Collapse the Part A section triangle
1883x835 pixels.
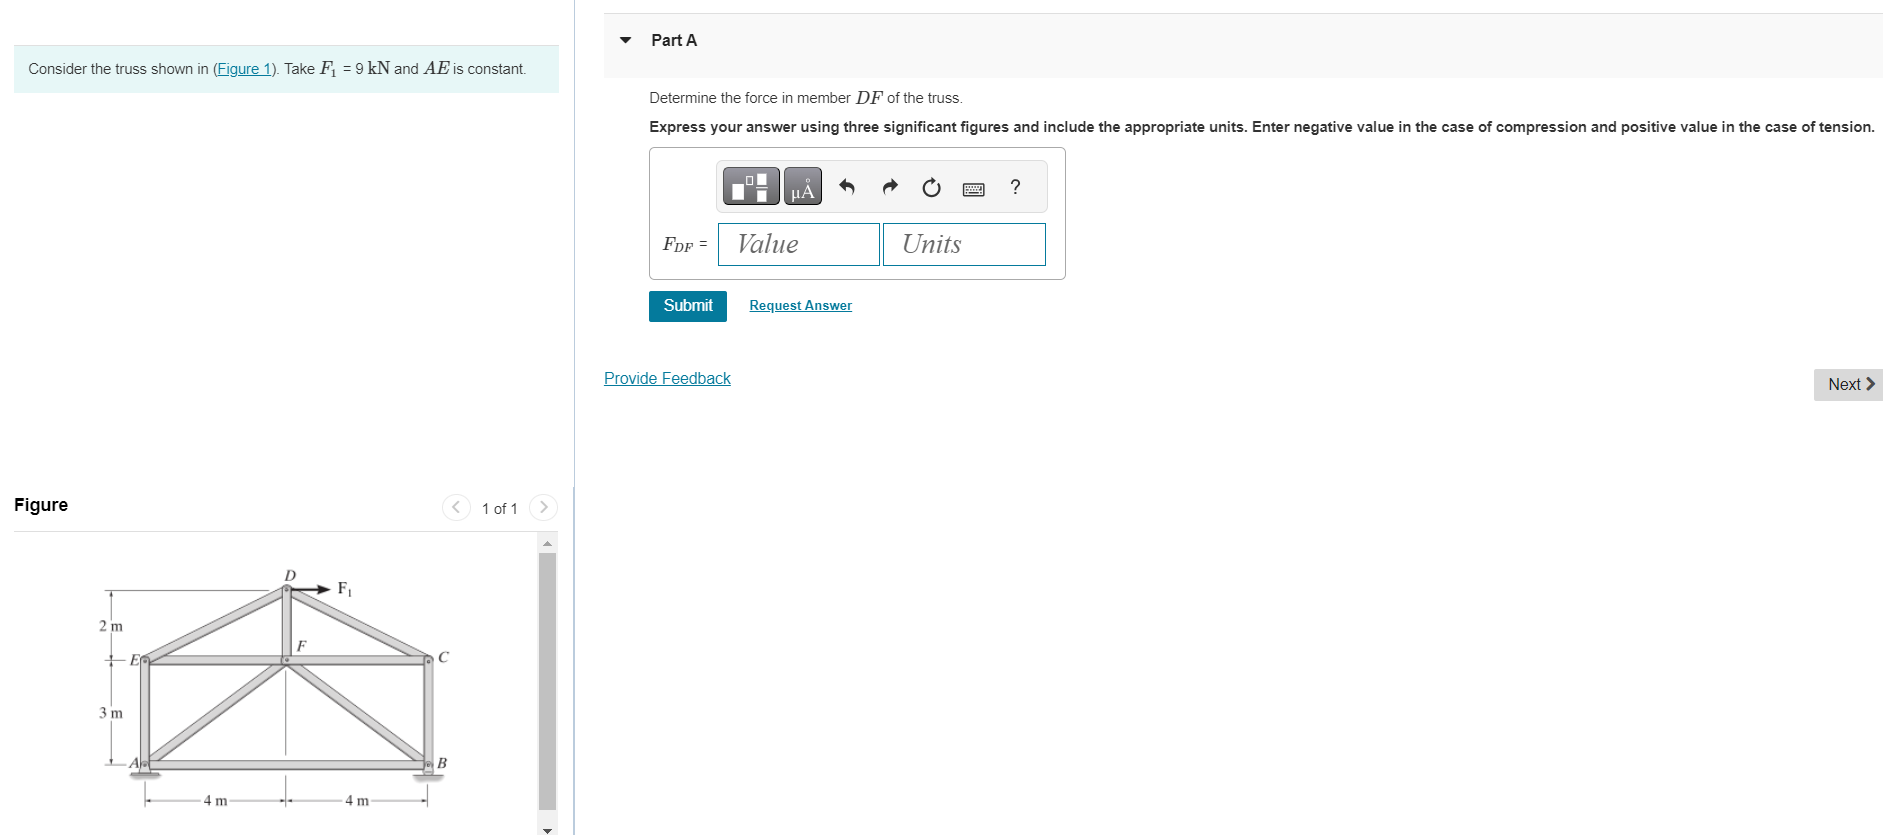(626, 40)
